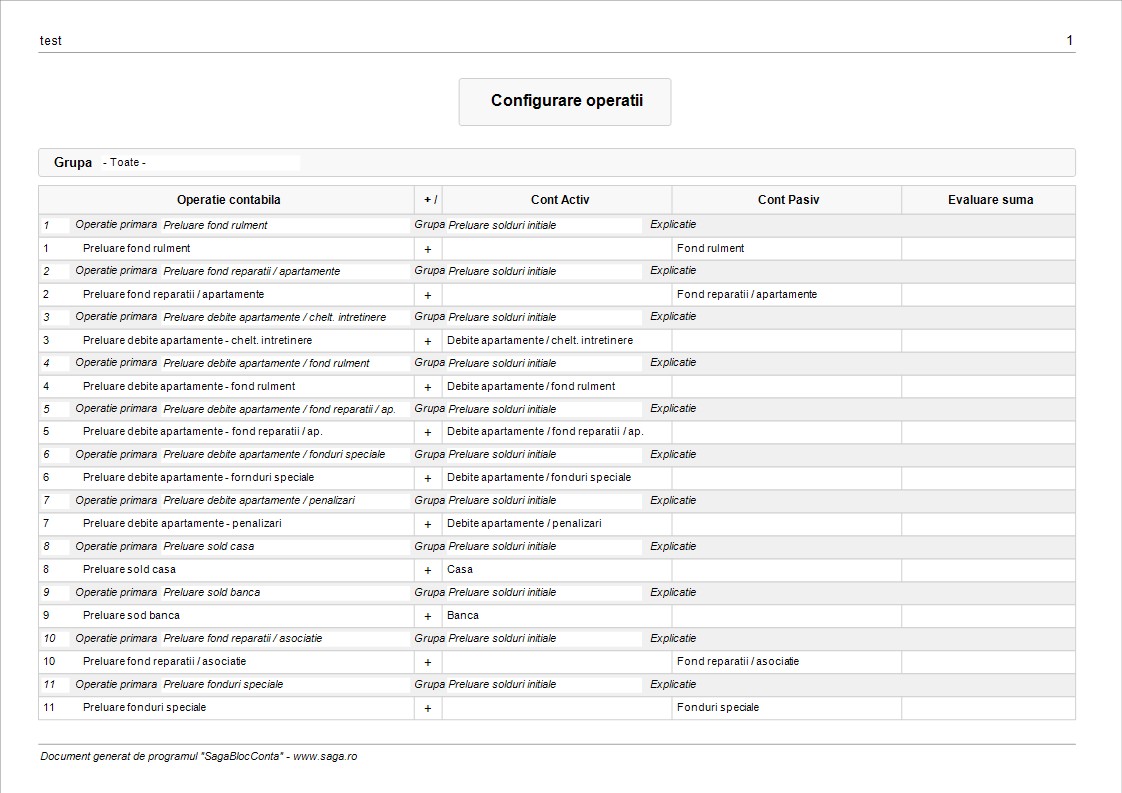Click the 'Document generat de programul' footer text

(120, 756)
